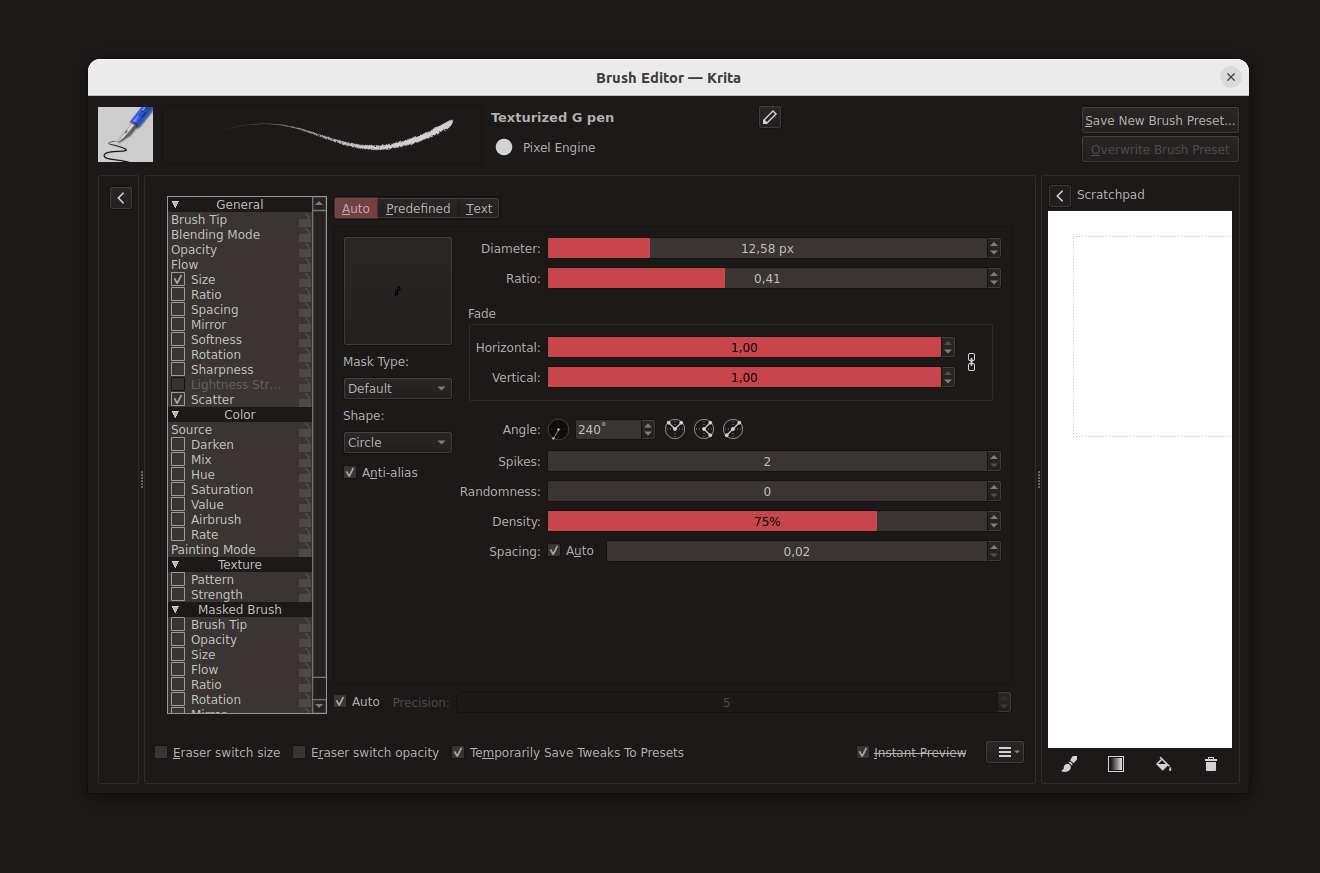The image size is (1320, 873).
Task: Click the lock icon on the Sharpness row
Action: 304,370
